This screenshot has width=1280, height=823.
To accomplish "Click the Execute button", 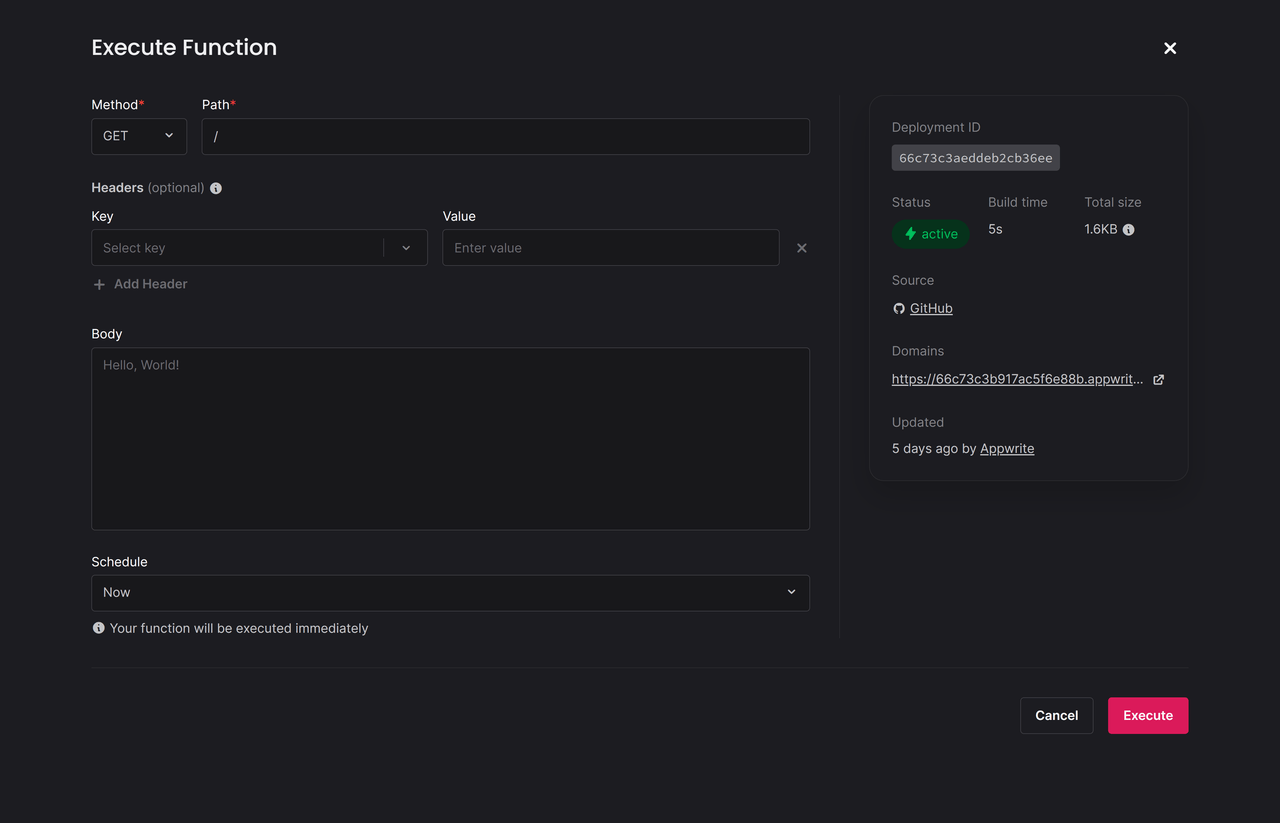I will (x=1147, y=716).
